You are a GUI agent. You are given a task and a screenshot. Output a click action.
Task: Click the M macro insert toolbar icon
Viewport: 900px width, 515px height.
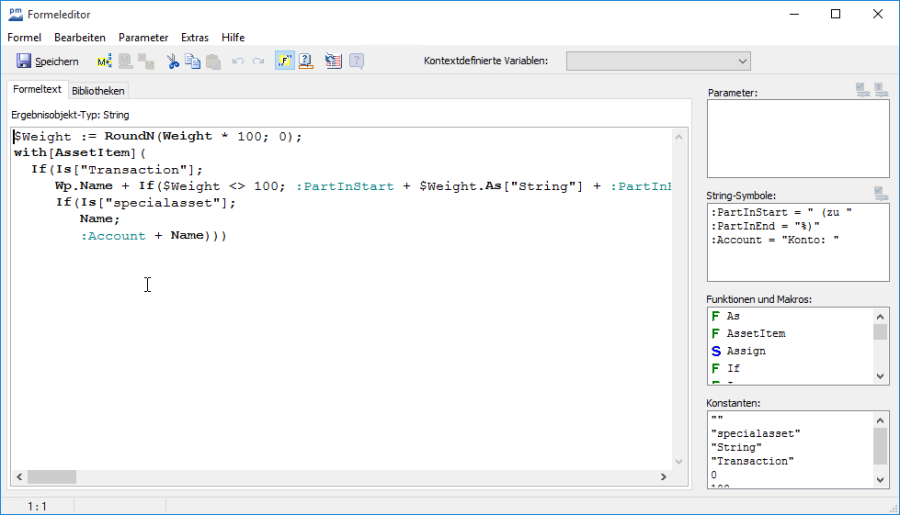(x=104, y=62)
